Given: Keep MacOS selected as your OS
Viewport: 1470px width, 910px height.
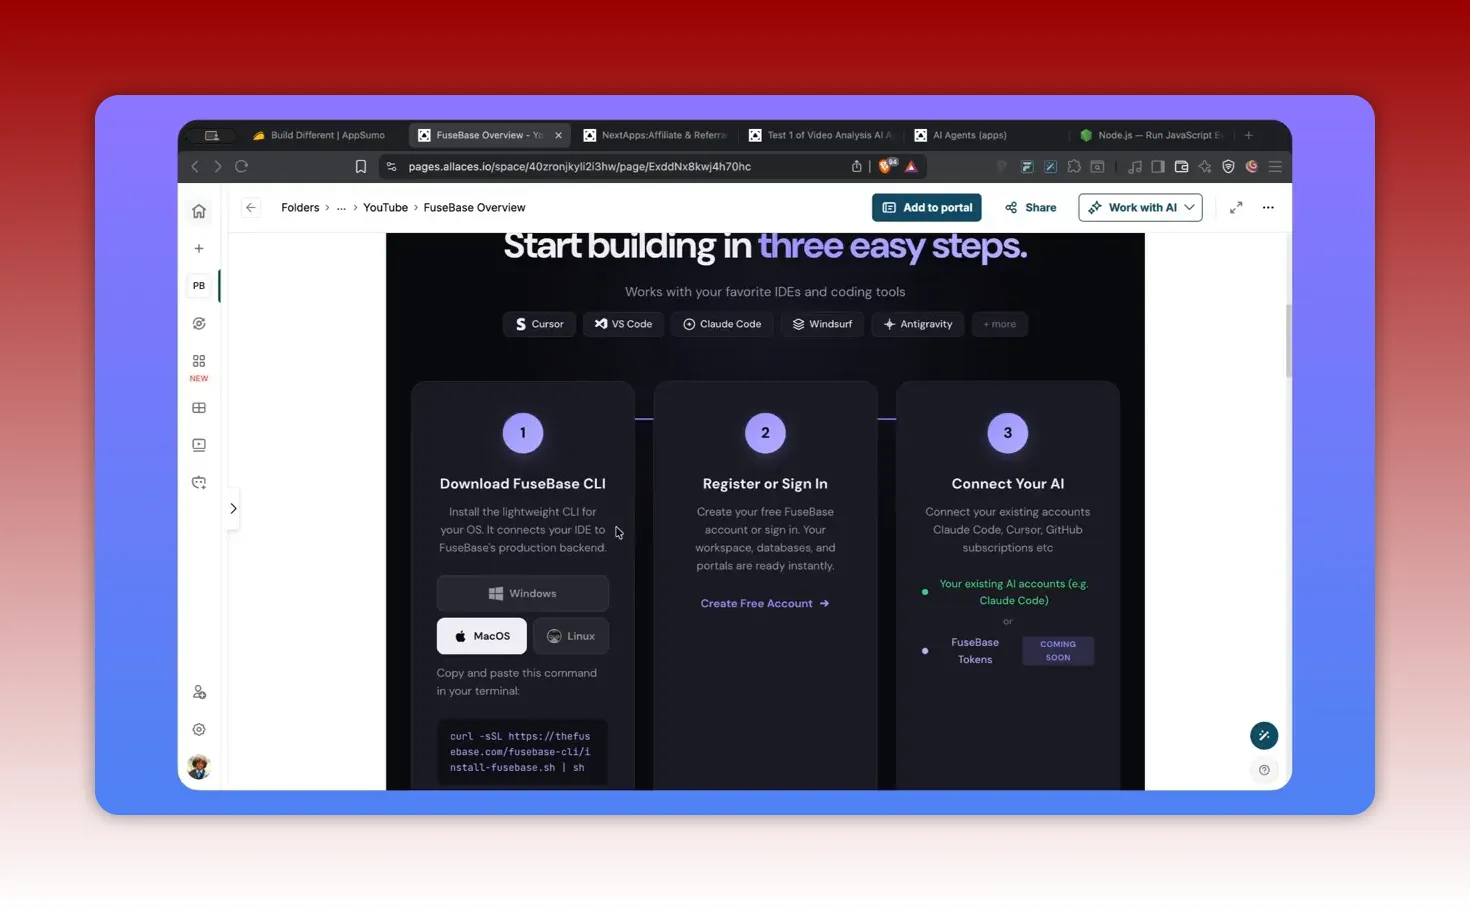Looking at the screenshot, I should tap(481, 635).
